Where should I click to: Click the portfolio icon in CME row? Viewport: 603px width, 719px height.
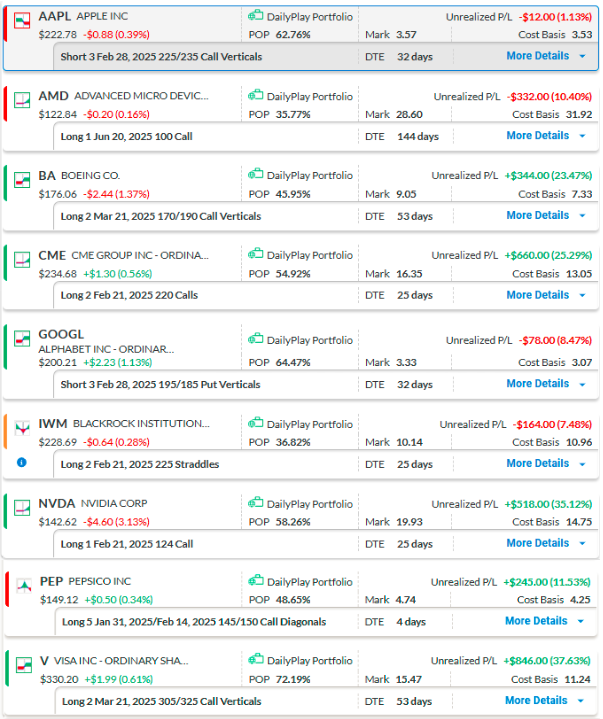(x=256, y=254)
